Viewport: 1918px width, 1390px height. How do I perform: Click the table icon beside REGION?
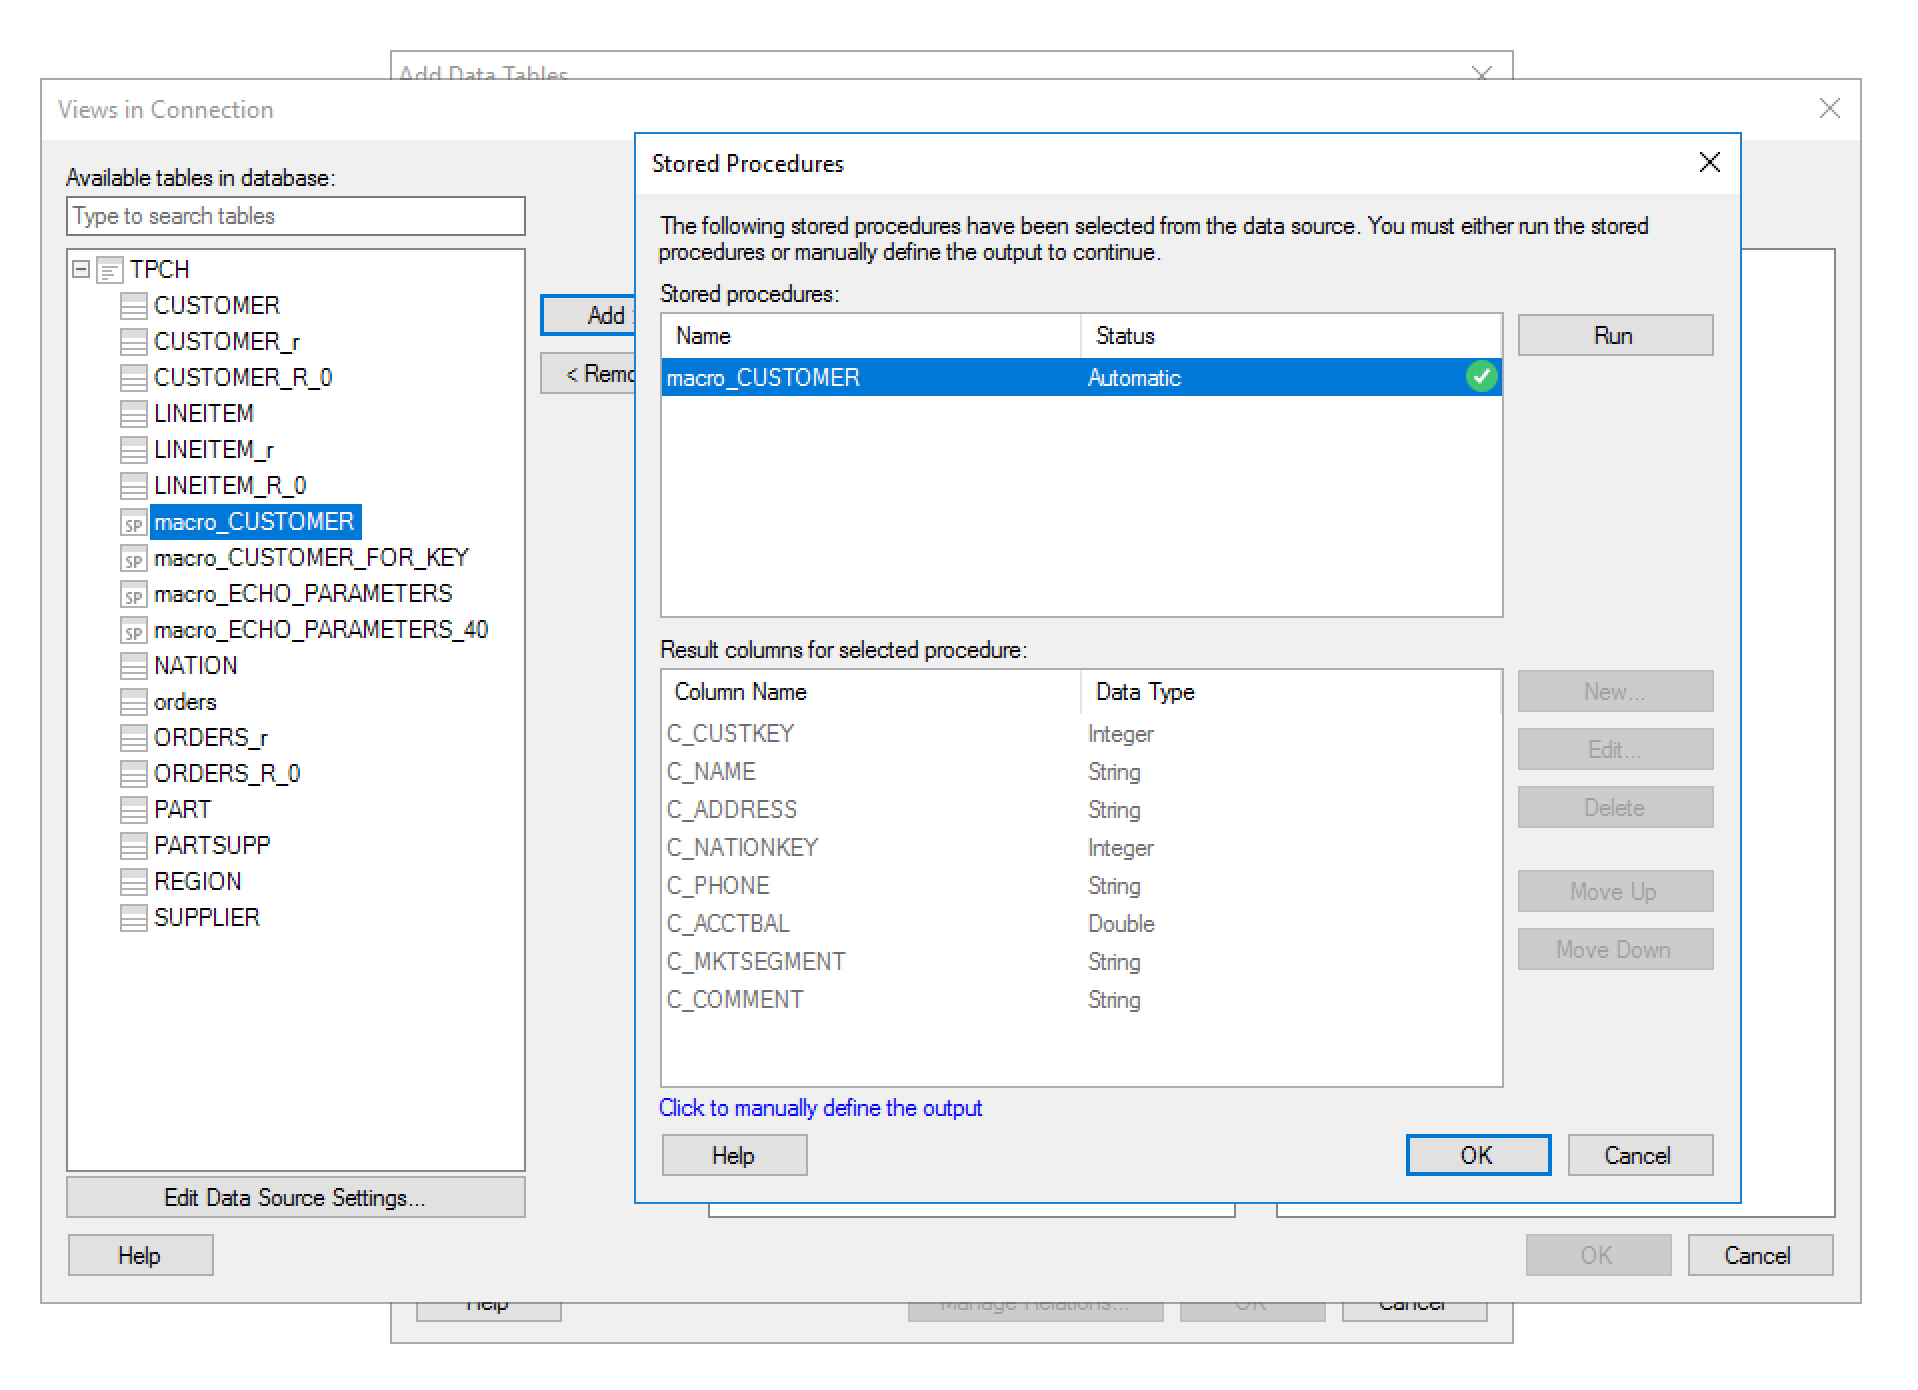click(133, 881)
